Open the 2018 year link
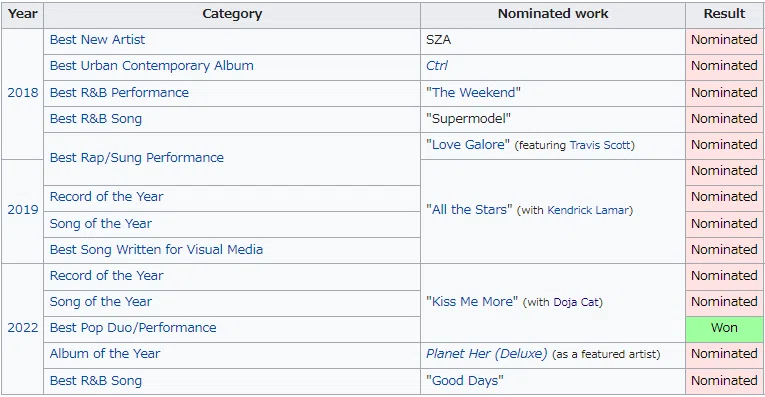The width and height of the screenshot is (765, 397). (22, 93)
